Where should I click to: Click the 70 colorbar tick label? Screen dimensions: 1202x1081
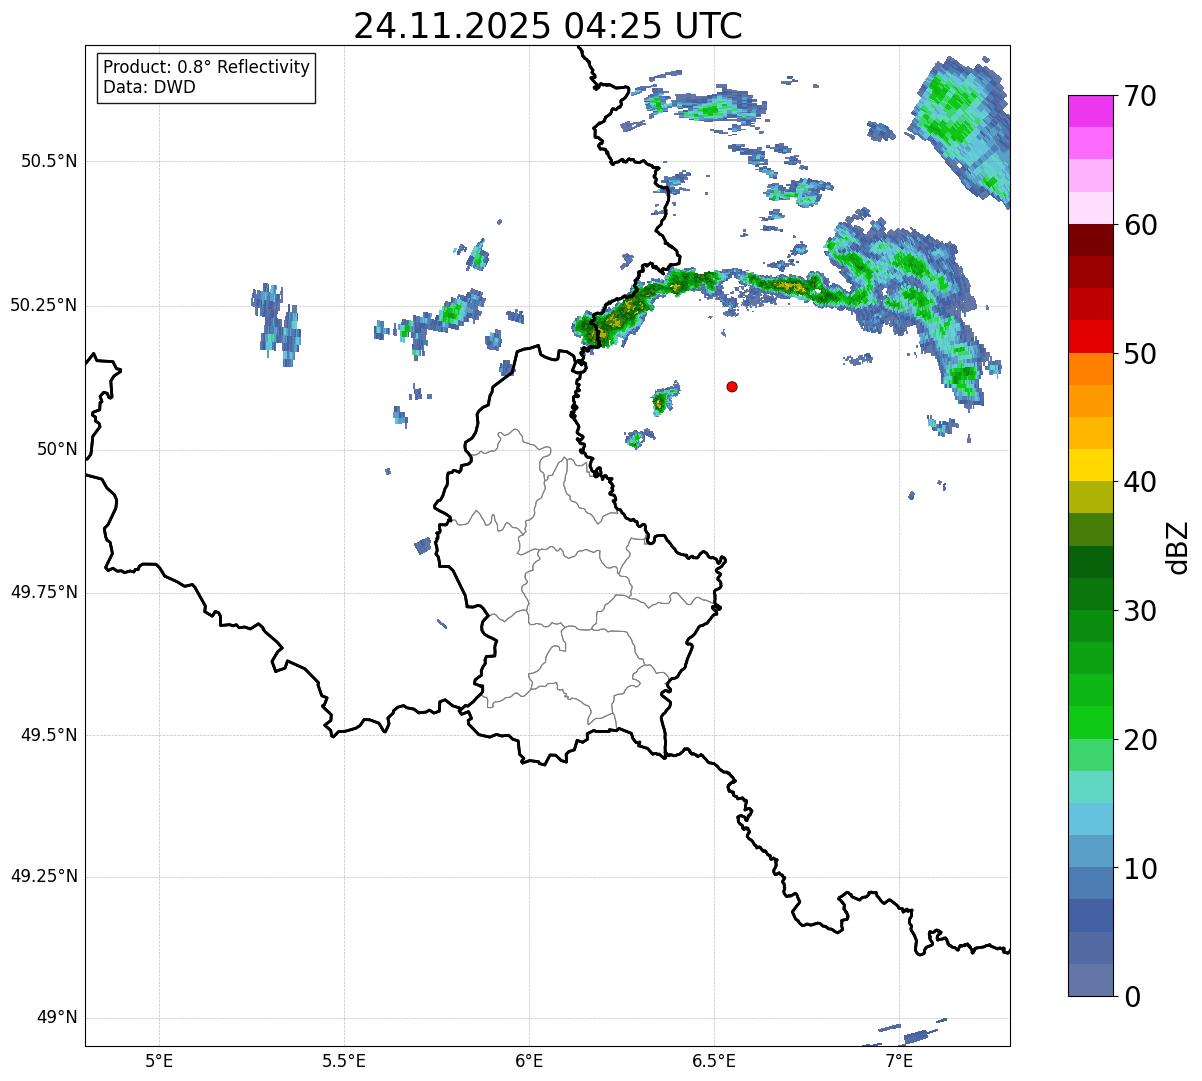point(1140,96)
